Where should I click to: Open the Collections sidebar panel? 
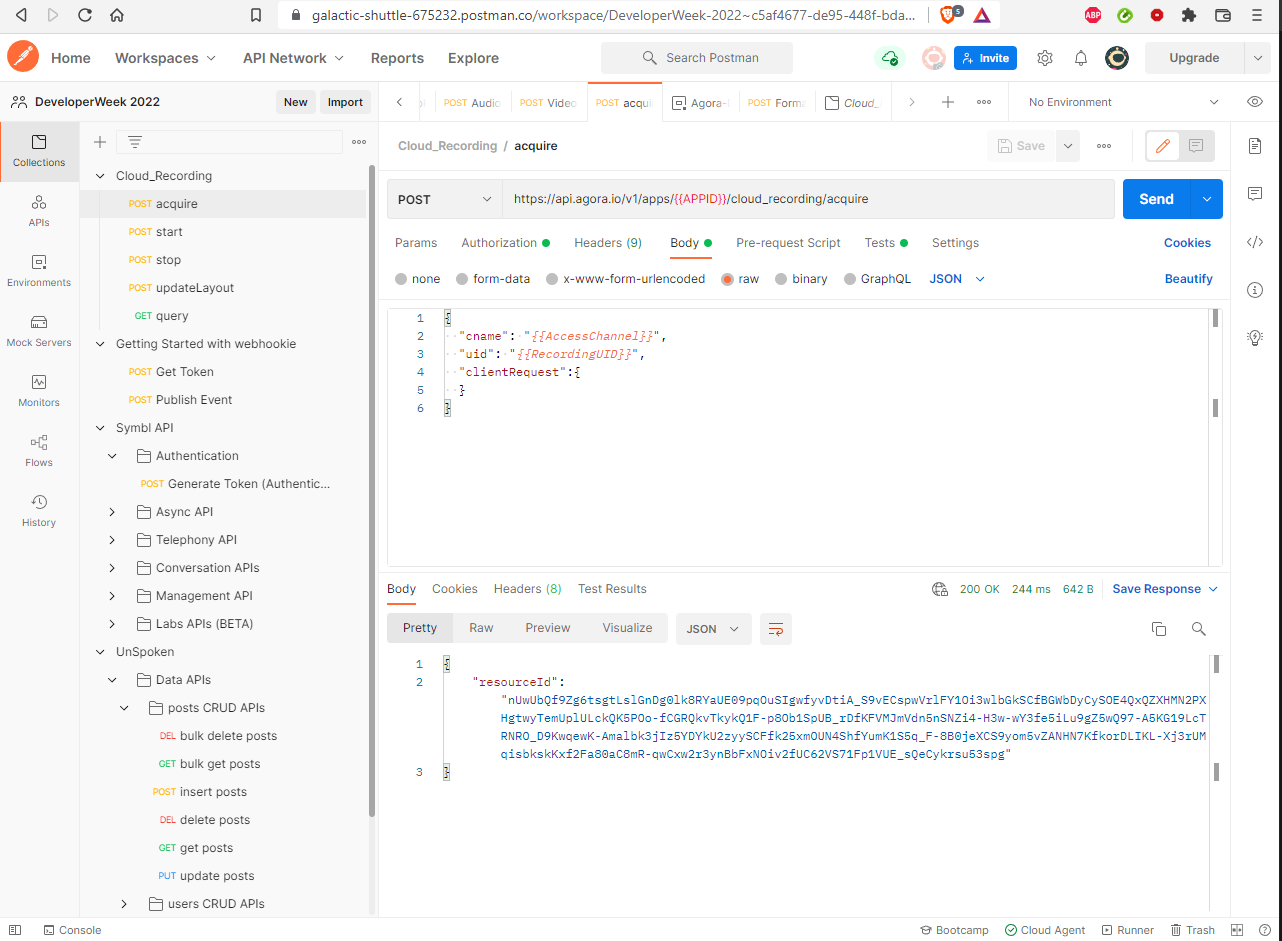click(39, 150)
